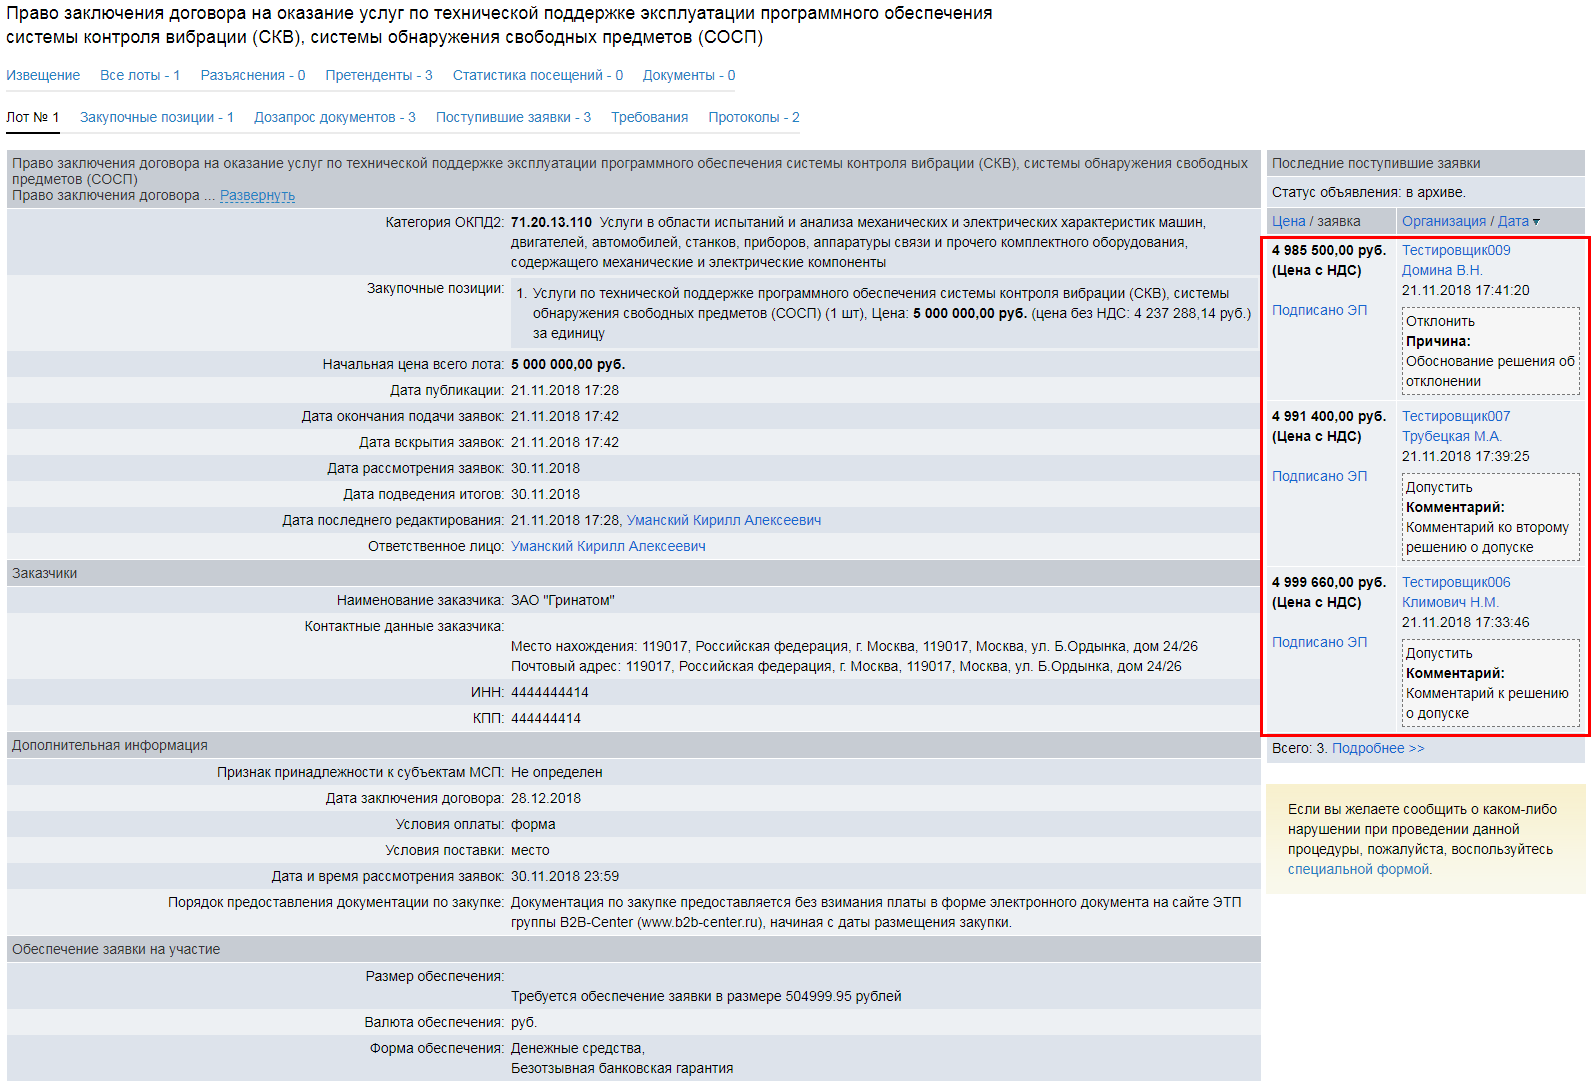Open Разъяснения - 0 section
The width and height of the screenshot is (1594, 1088).
tap(252, 76)
